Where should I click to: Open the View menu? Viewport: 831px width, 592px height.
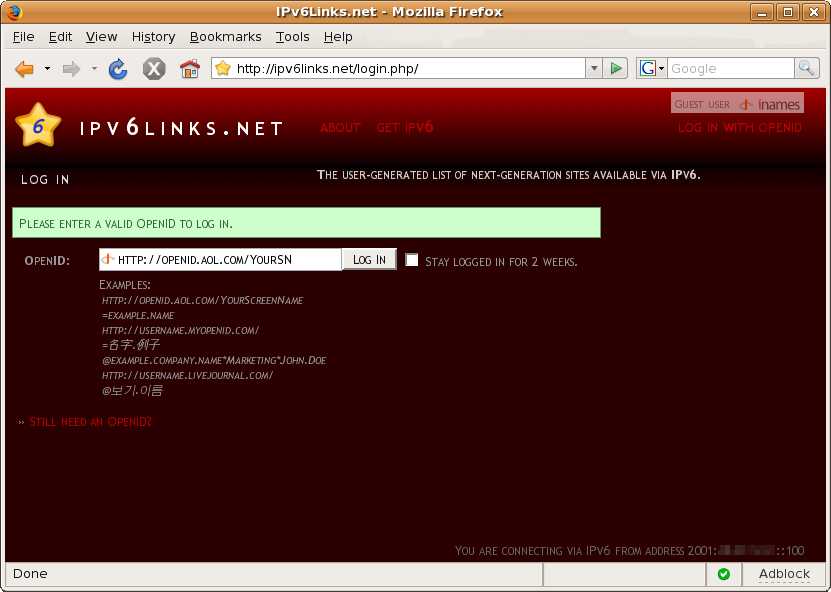pyautogui.click(x=101, y=37)
